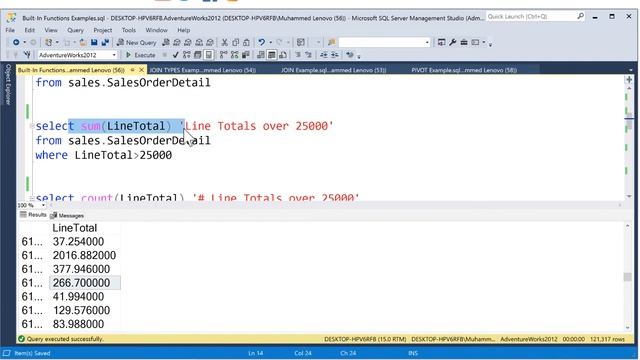Viewport: 640px width, 360px height.
Task: Switch to JOIN TYPES Example tab
Action: [x=202, y=70]
